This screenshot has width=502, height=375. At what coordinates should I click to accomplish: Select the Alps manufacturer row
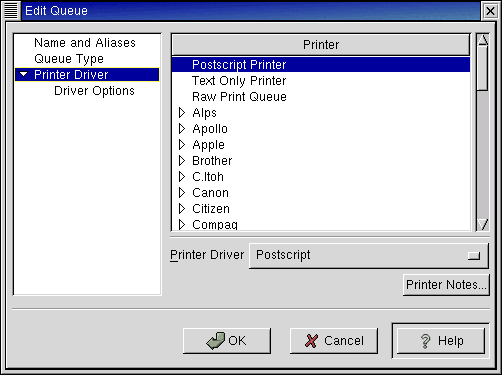[x=321, y=113]
